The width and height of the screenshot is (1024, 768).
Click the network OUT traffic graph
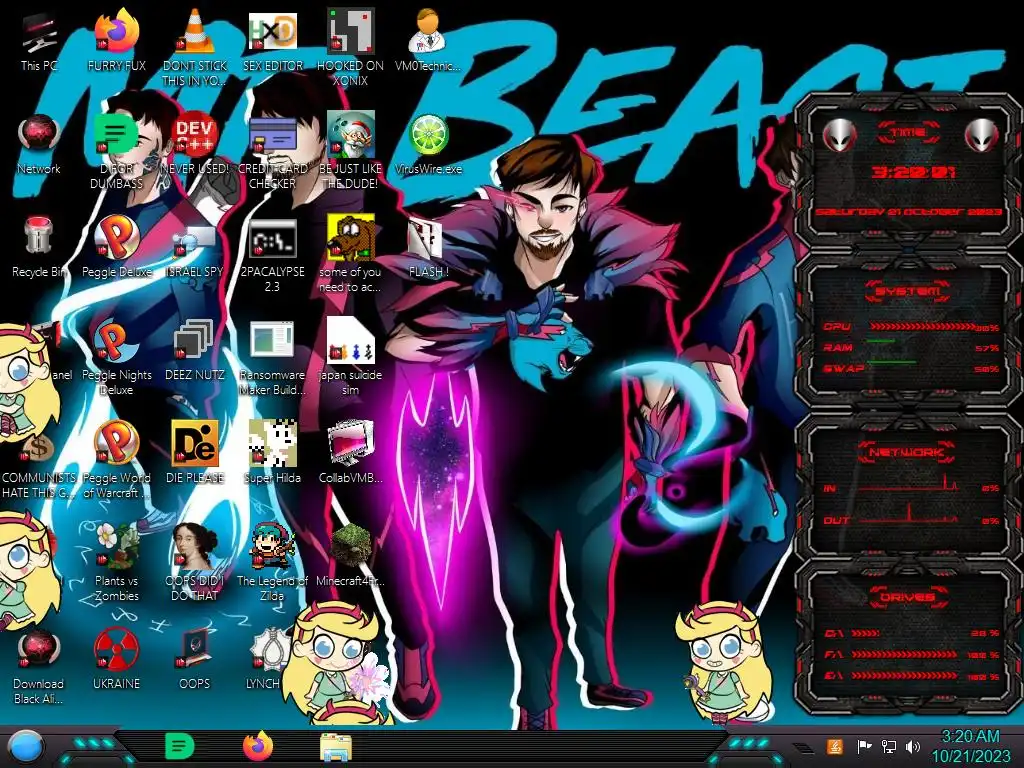pos(908,513)
